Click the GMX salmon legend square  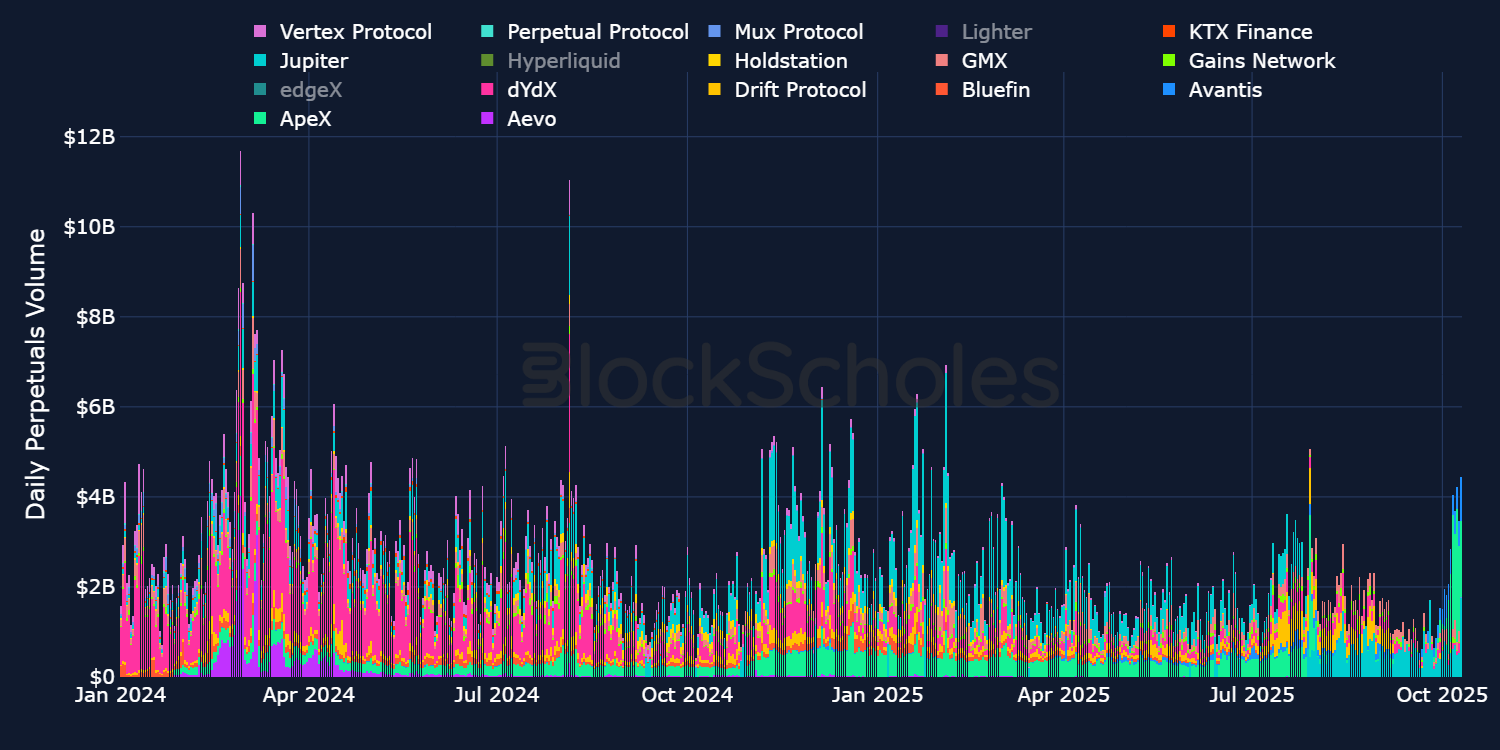[x=940, y=61]
